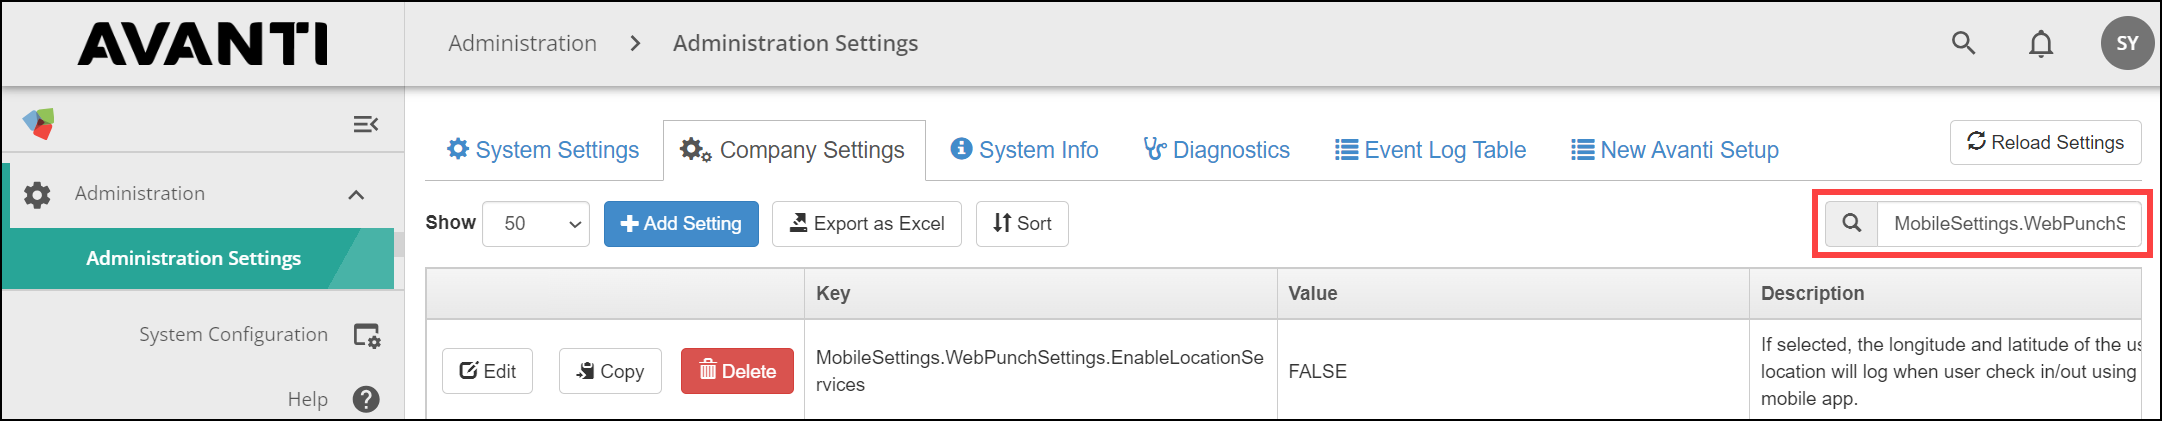
Task: Switch to the System Settings tab
Action: [x=543, y=150]
